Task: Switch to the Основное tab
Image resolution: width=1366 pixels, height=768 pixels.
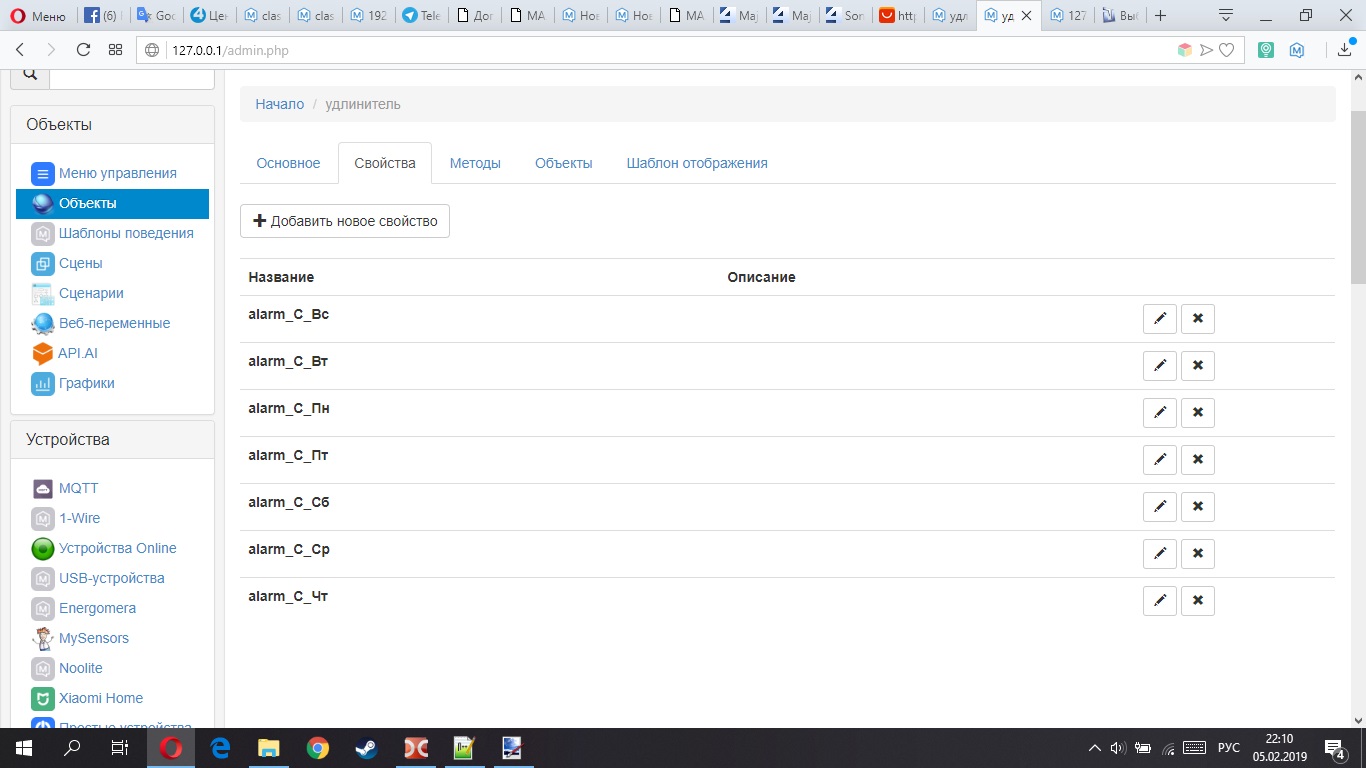Action: click(288, 163)
